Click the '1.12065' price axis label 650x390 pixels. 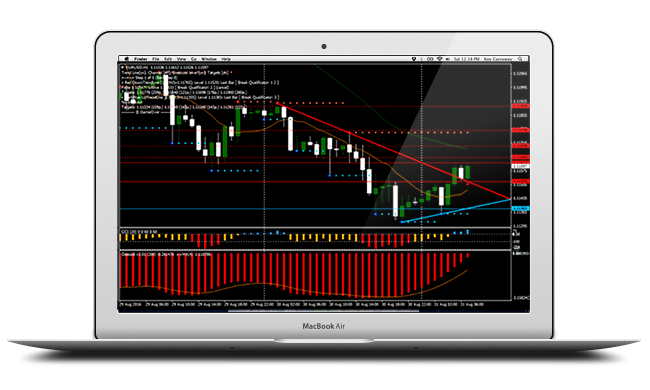(x=520, y=73)
